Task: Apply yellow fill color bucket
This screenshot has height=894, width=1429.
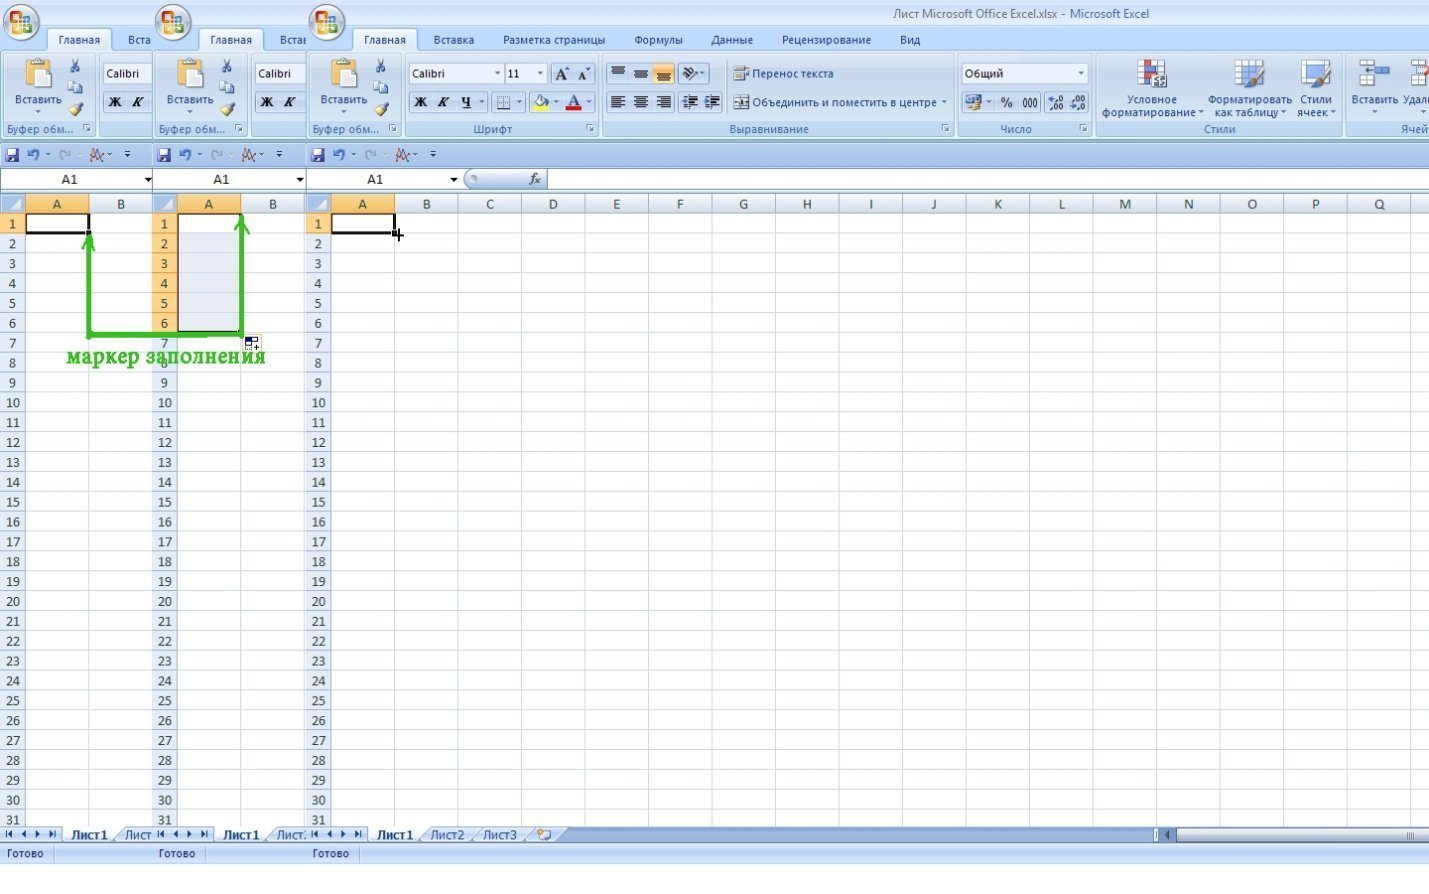Action: pos(541,102)
